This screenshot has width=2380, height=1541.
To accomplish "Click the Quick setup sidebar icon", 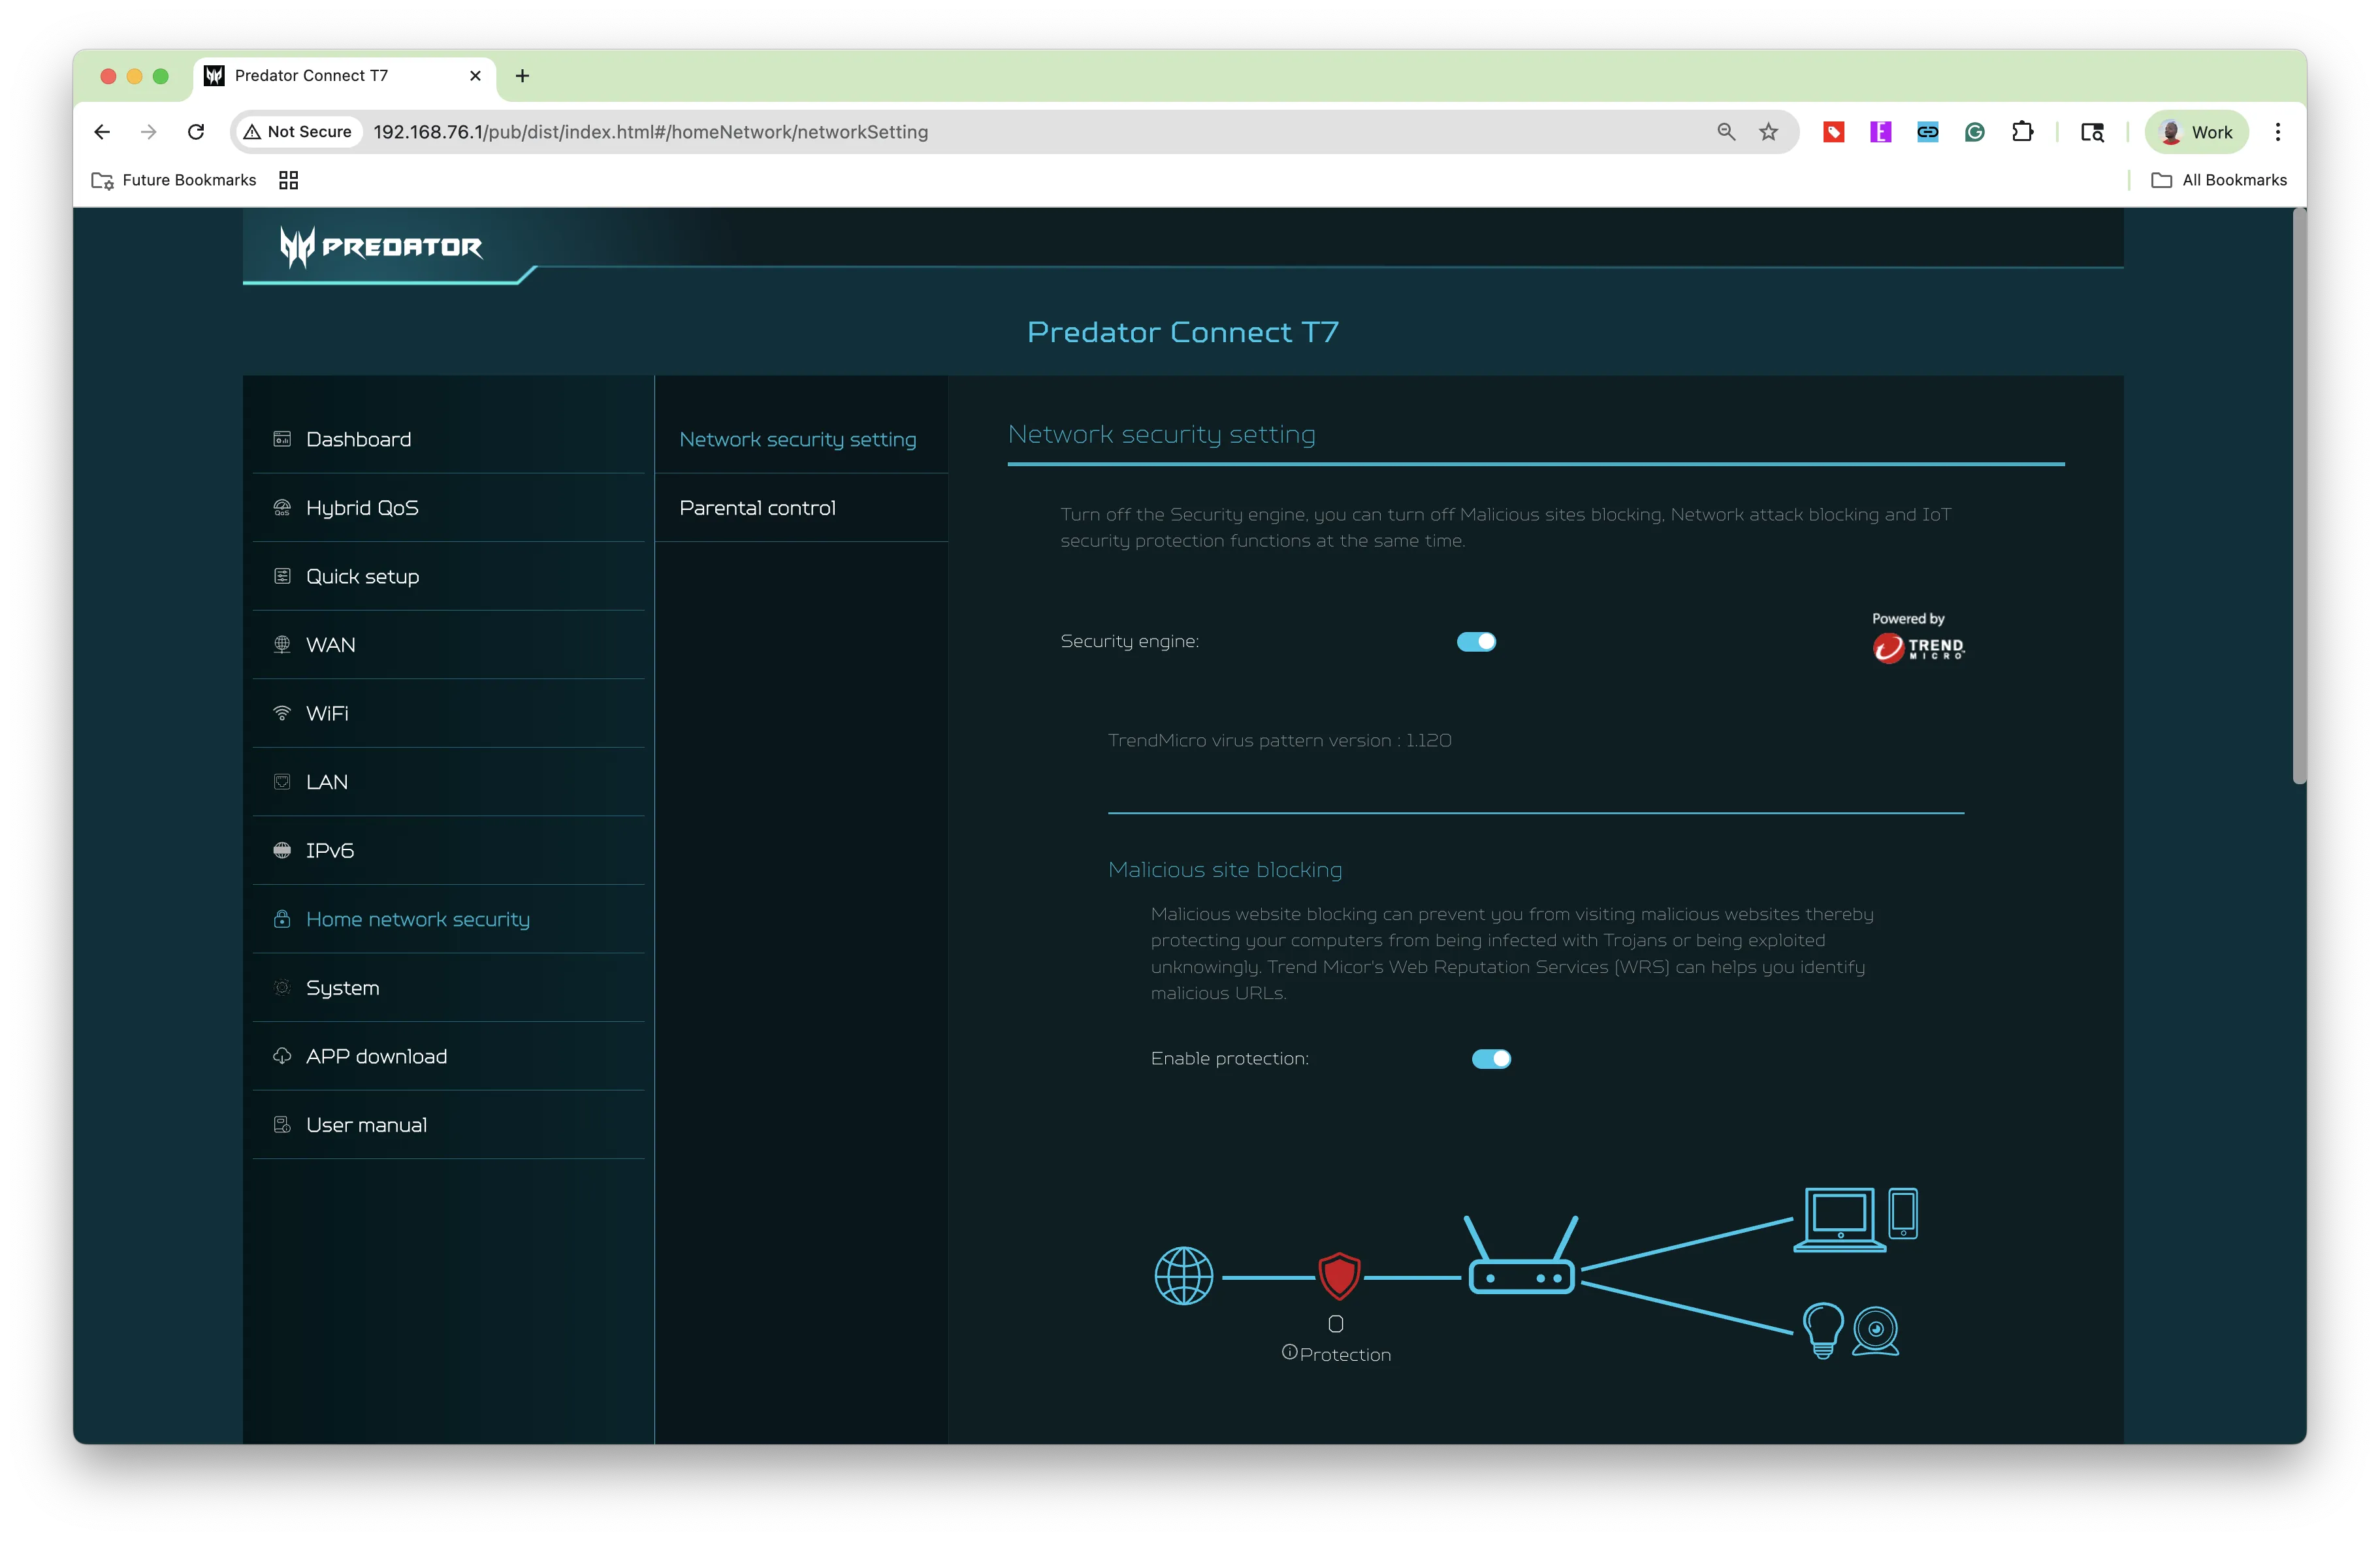I will (282, 576).
